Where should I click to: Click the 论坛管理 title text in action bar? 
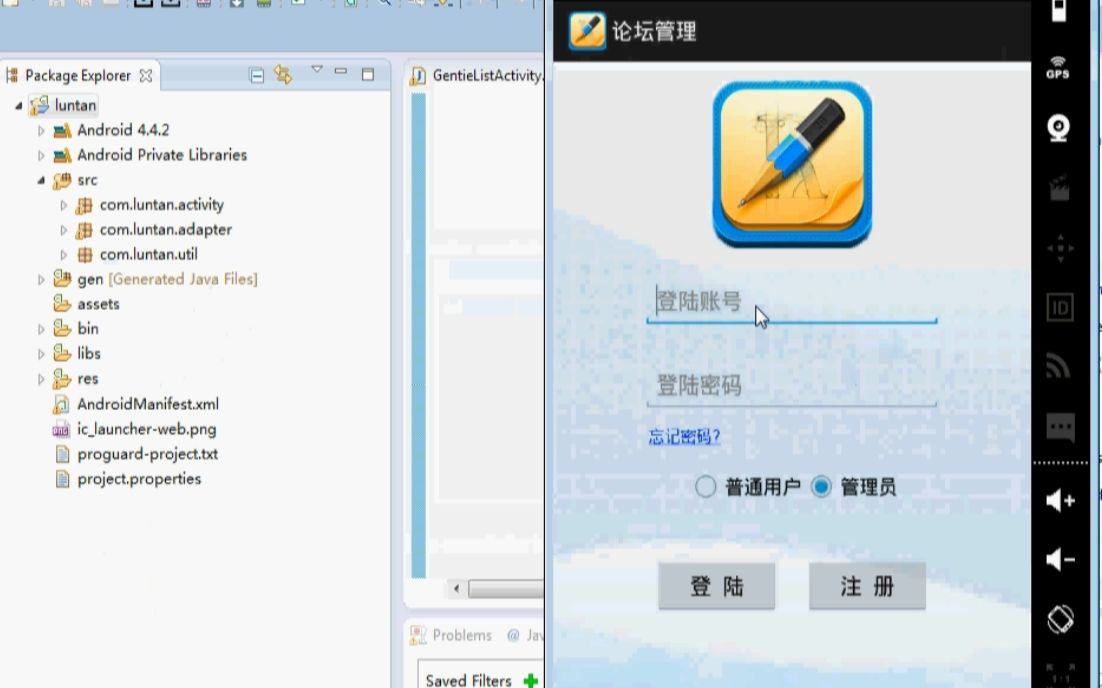pyautogui.click(x=654, y=32)
